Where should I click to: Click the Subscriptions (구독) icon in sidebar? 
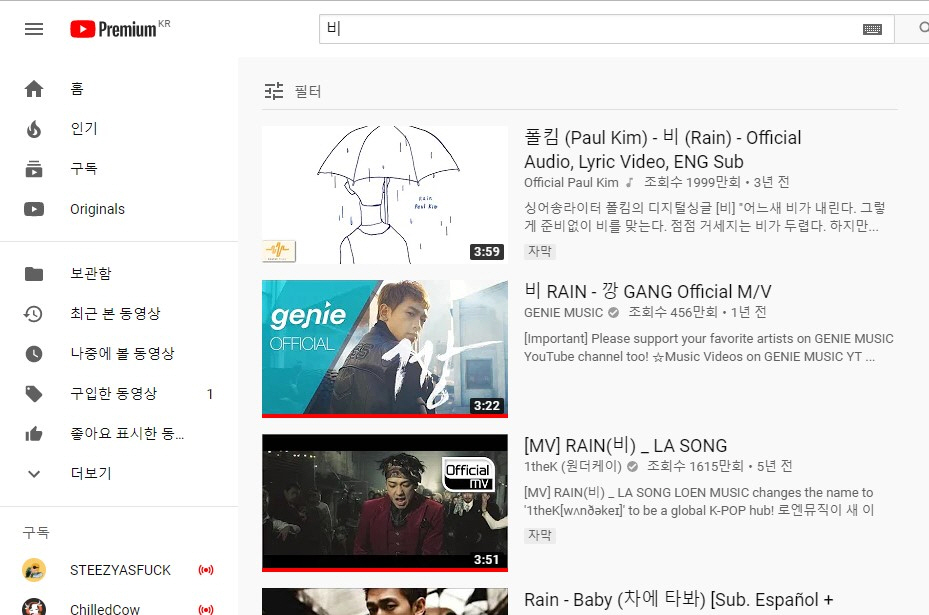(x=34, y=169)
